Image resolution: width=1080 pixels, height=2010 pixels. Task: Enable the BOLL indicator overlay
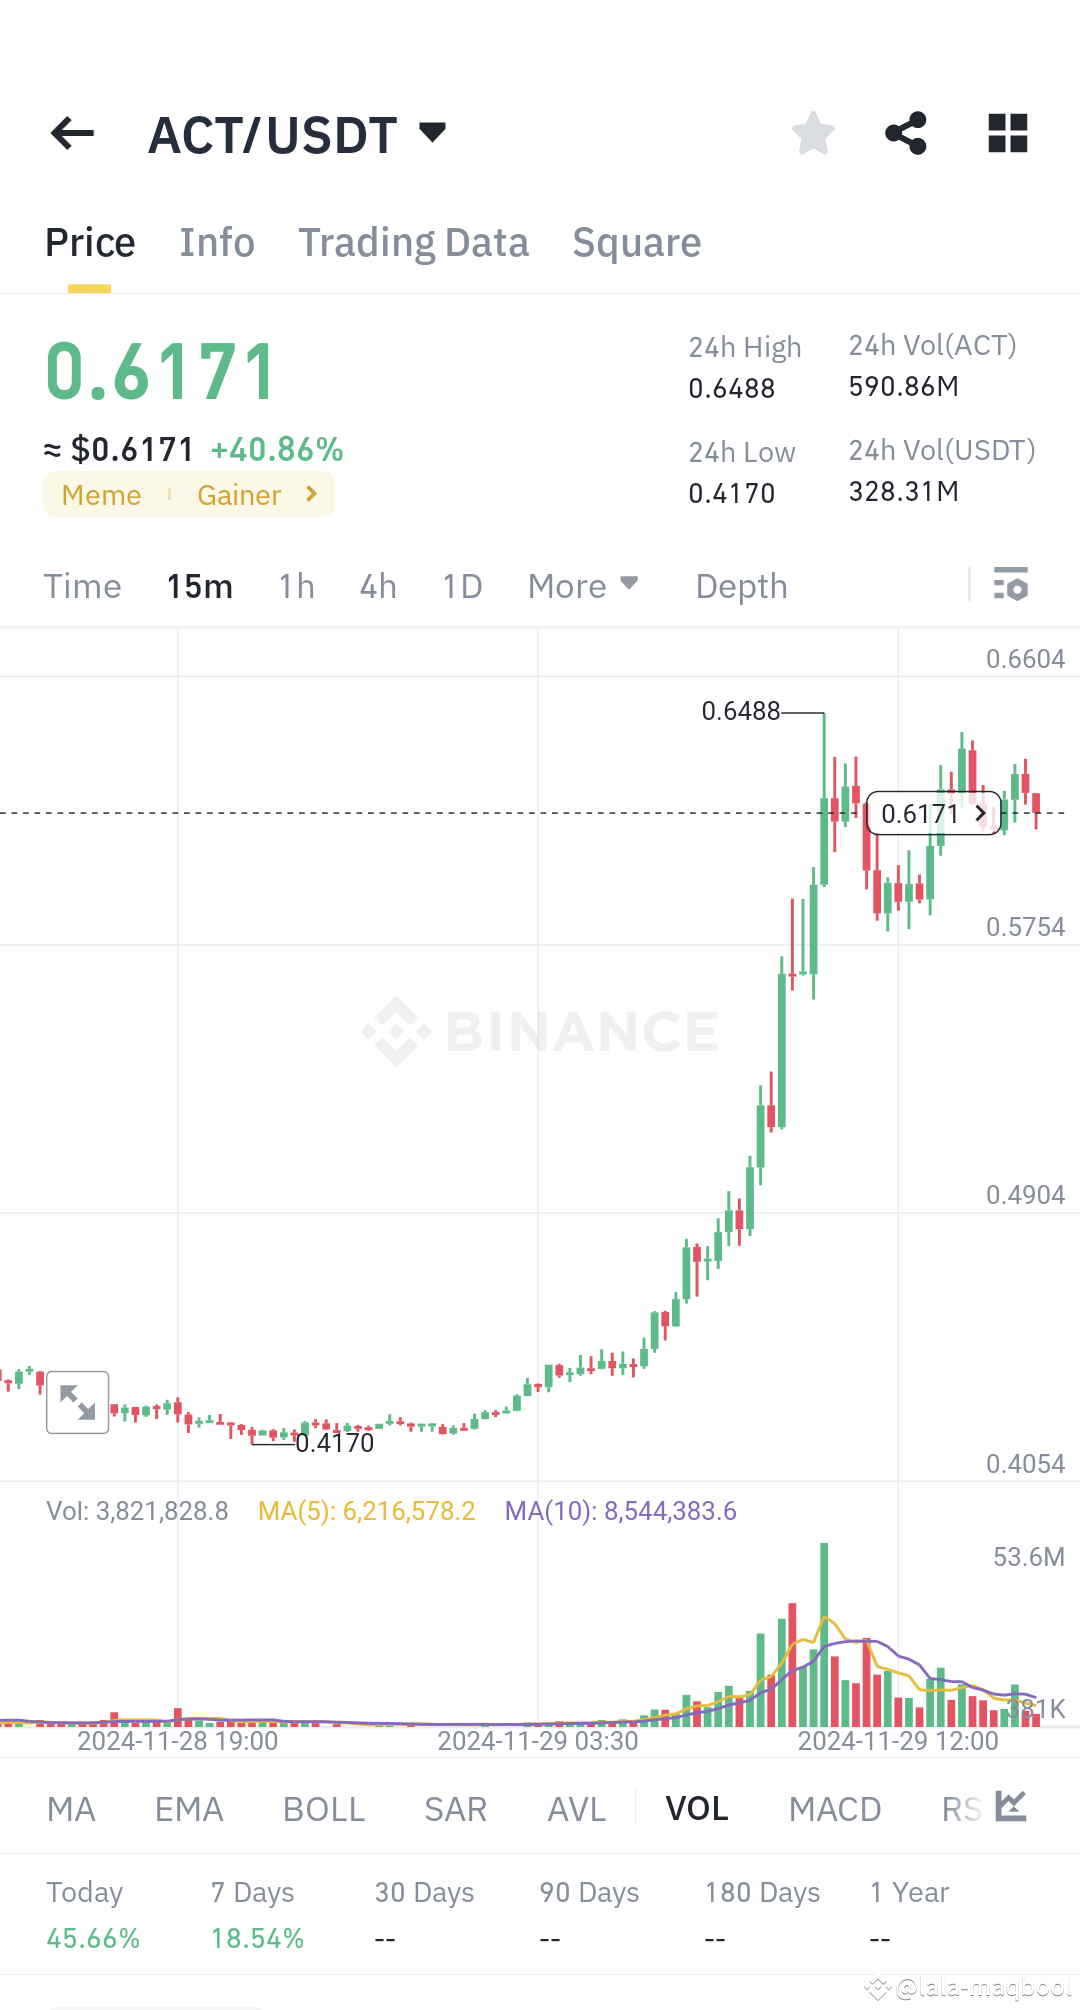tap(322, 1808)
